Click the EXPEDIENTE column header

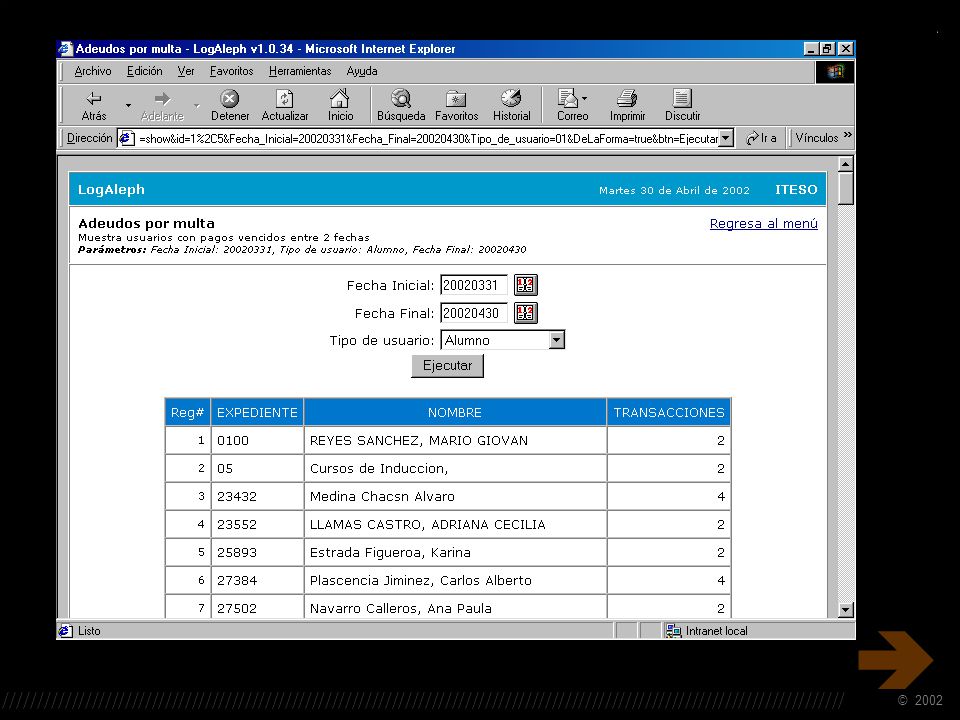pyautogui.click(x=257, y=413)
